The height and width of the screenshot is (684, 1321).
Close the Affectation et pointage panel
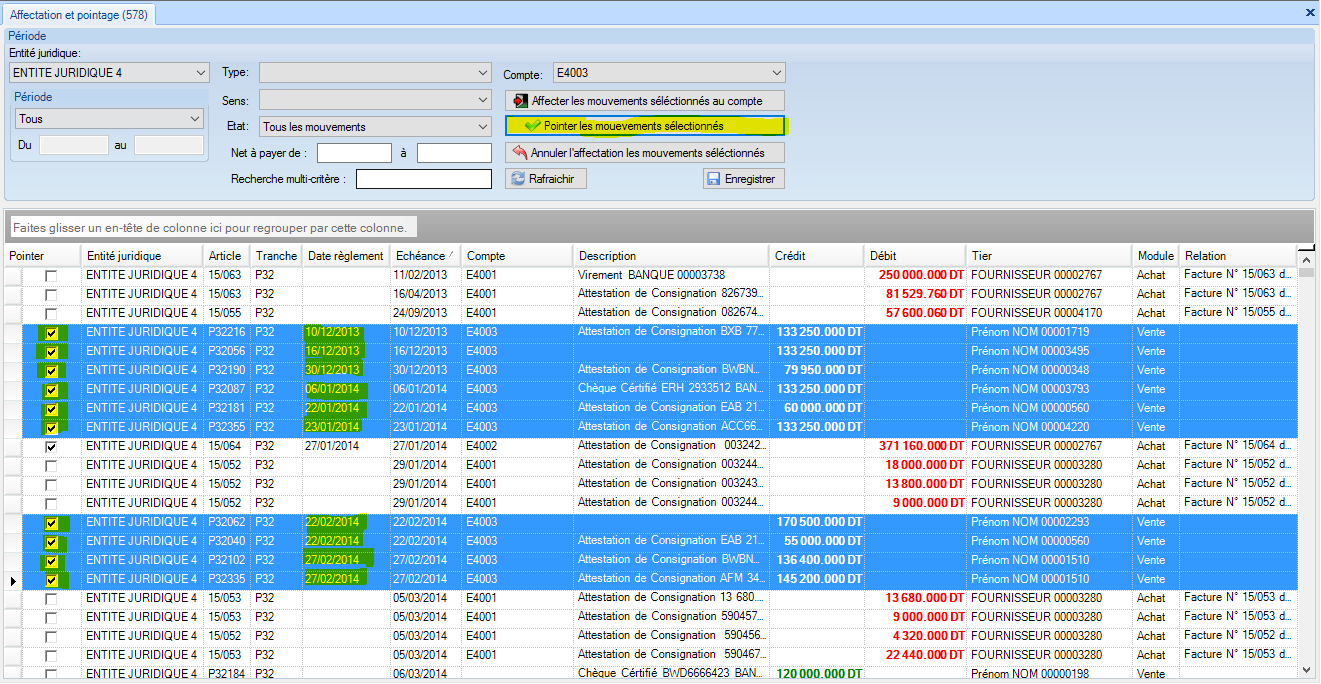[1310, 13]
